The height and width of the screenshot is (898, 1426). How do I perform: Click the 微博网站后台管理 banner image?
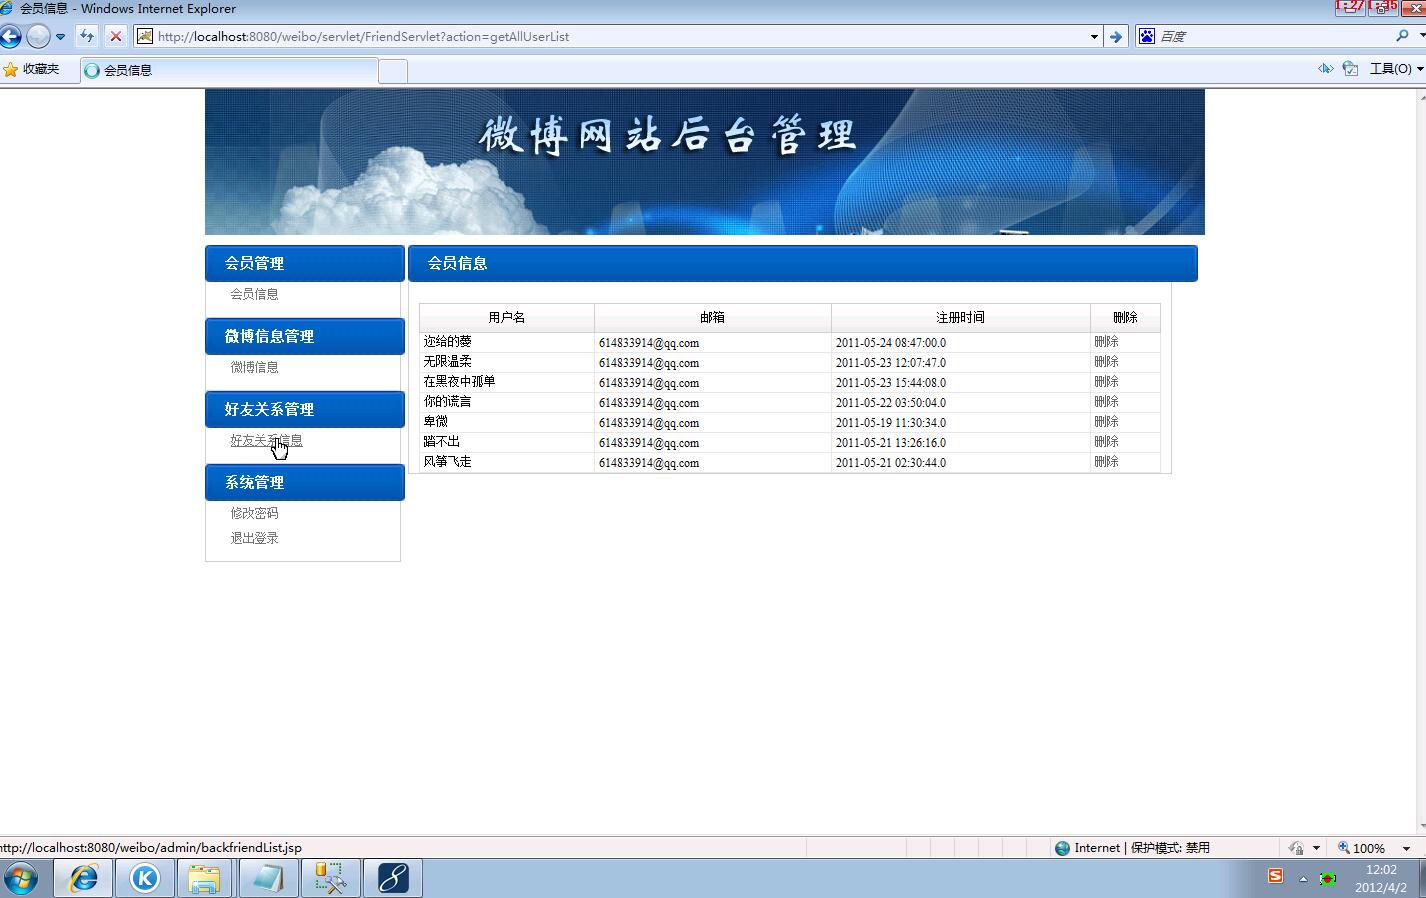pos(705,162)
